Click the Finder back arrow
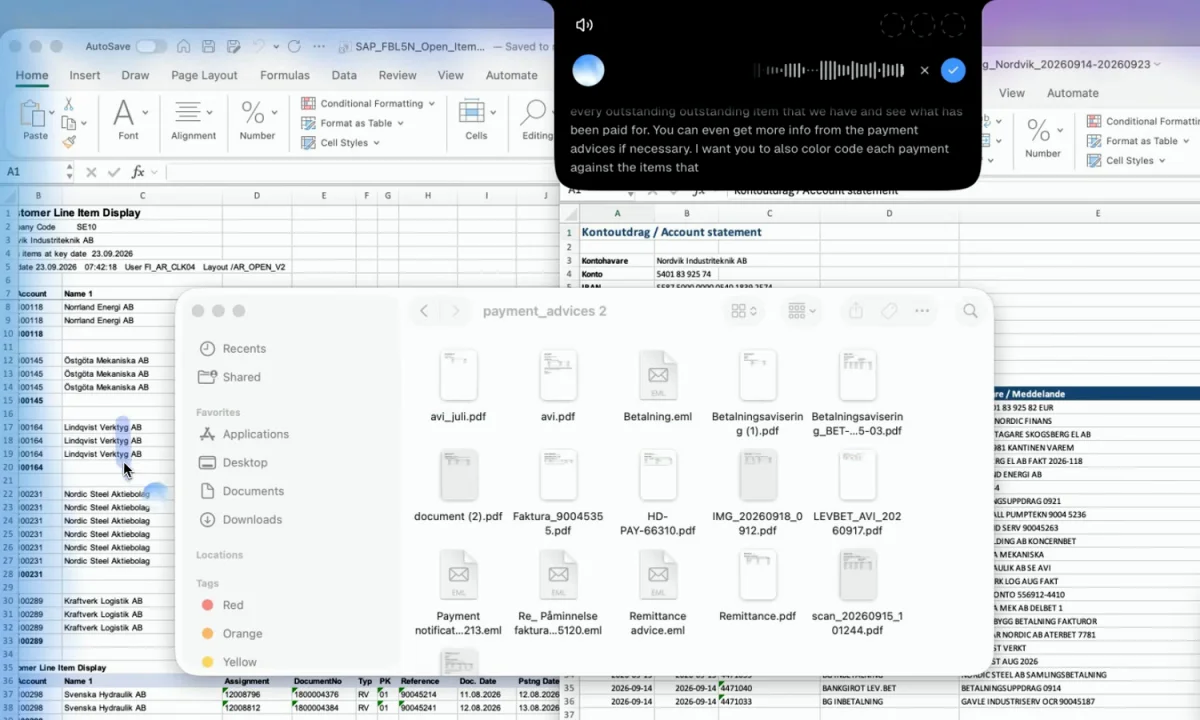 [424, 311]
